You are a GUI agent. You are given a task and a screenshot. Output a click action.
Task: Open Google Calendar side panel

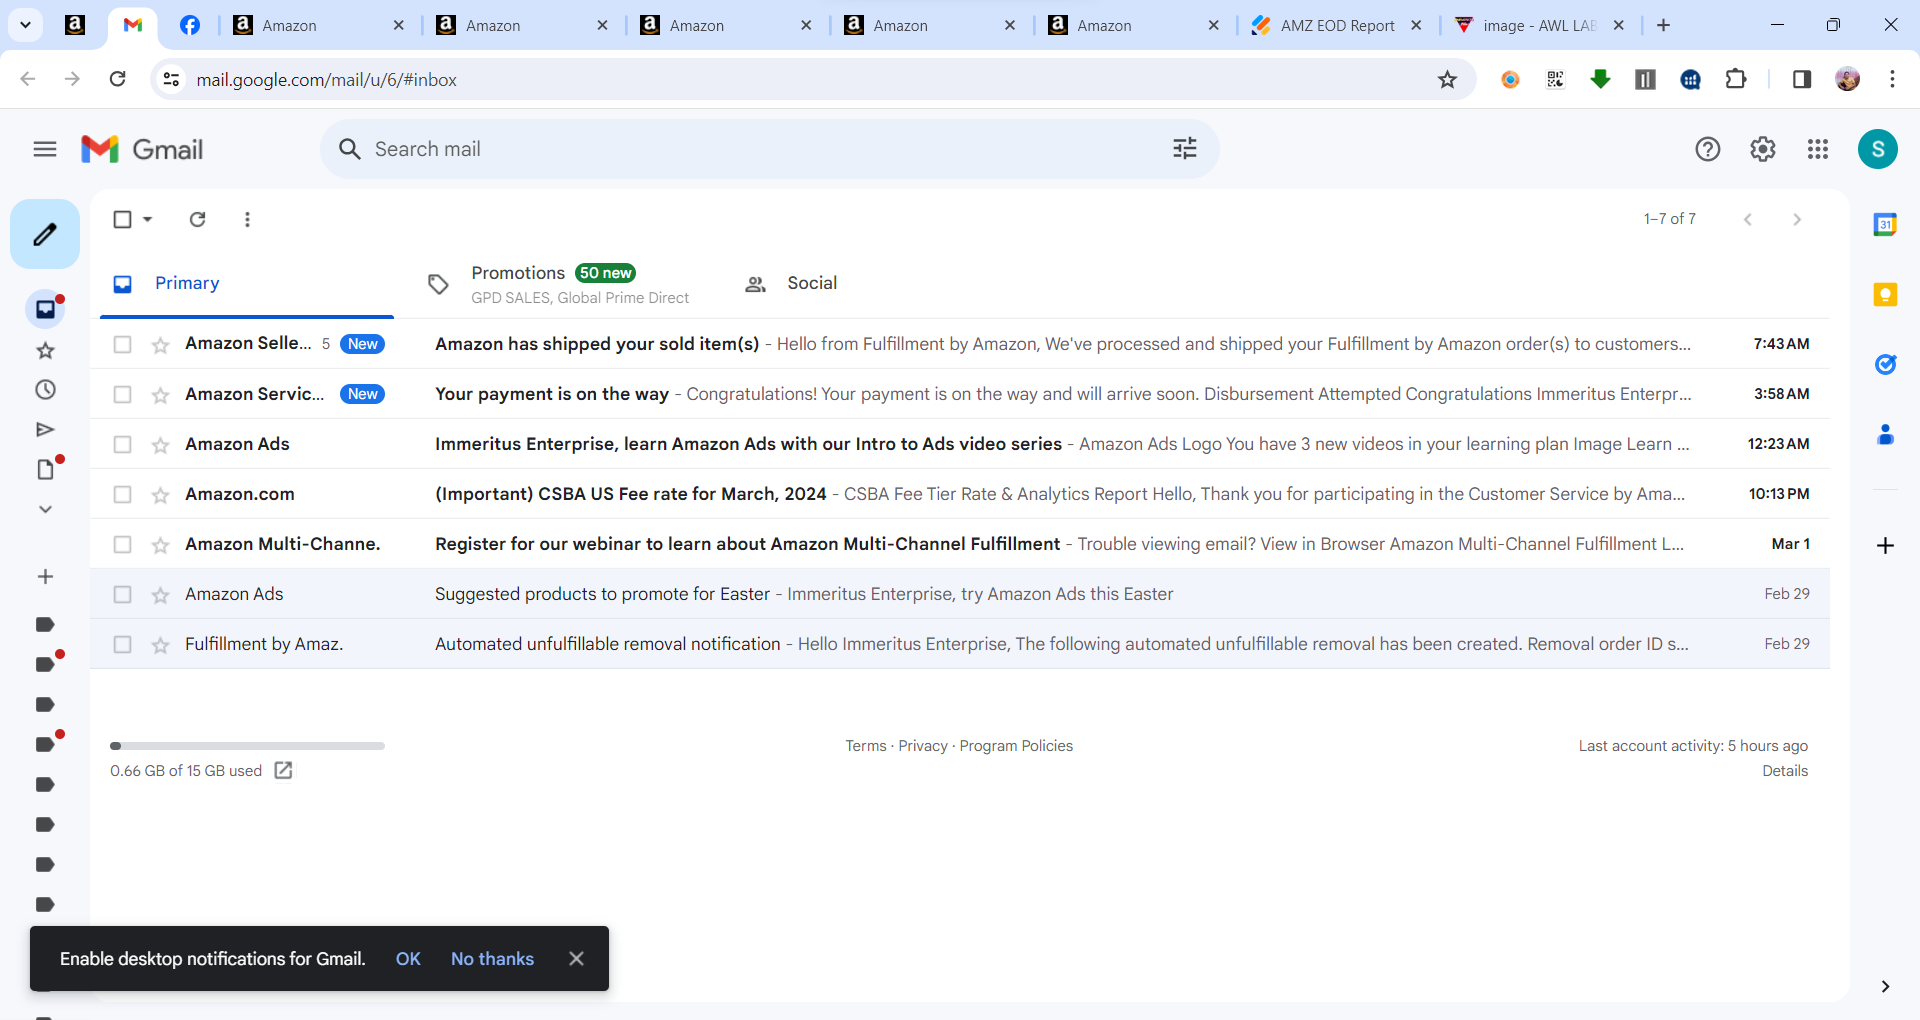[1885, 224]
